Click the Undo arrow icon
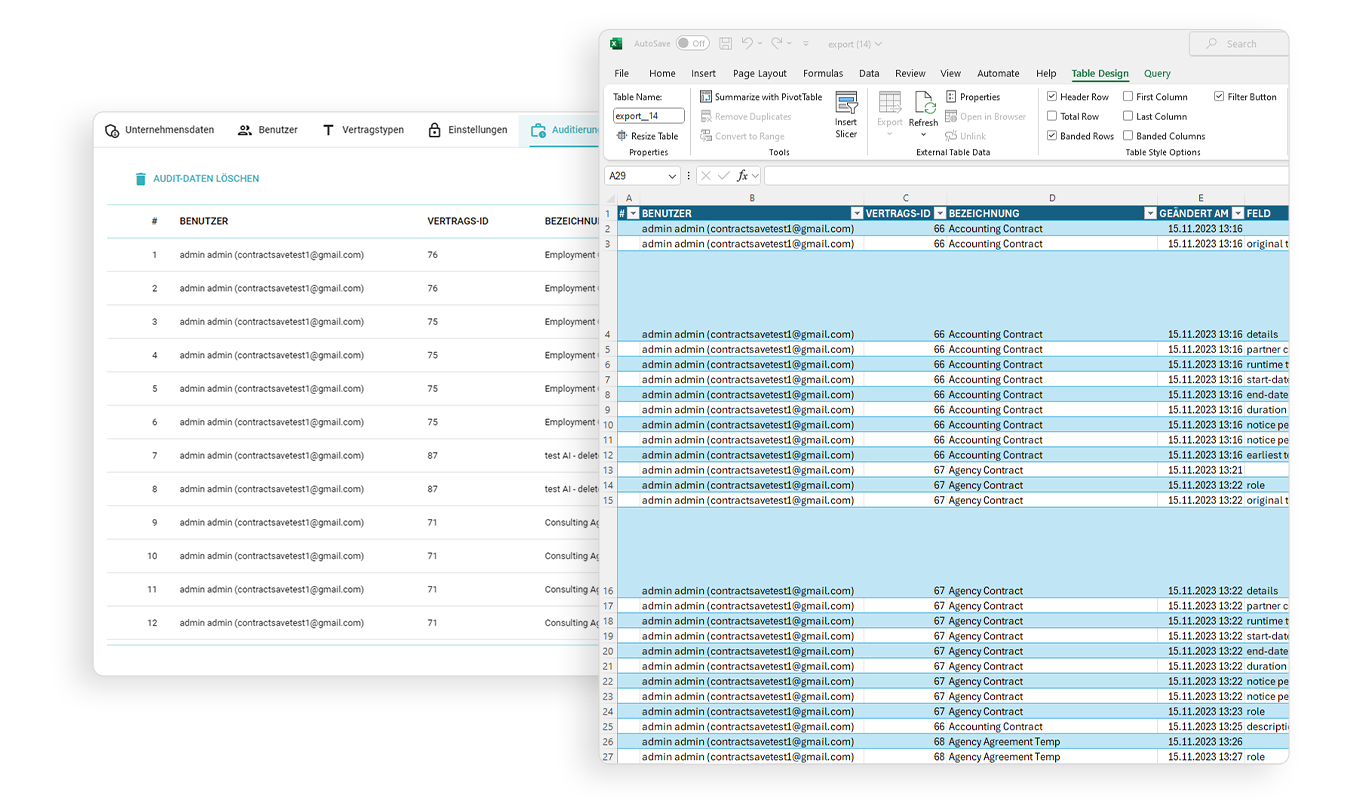The image size is (1363, 812). pyautogui.click(x=746, y=44)
